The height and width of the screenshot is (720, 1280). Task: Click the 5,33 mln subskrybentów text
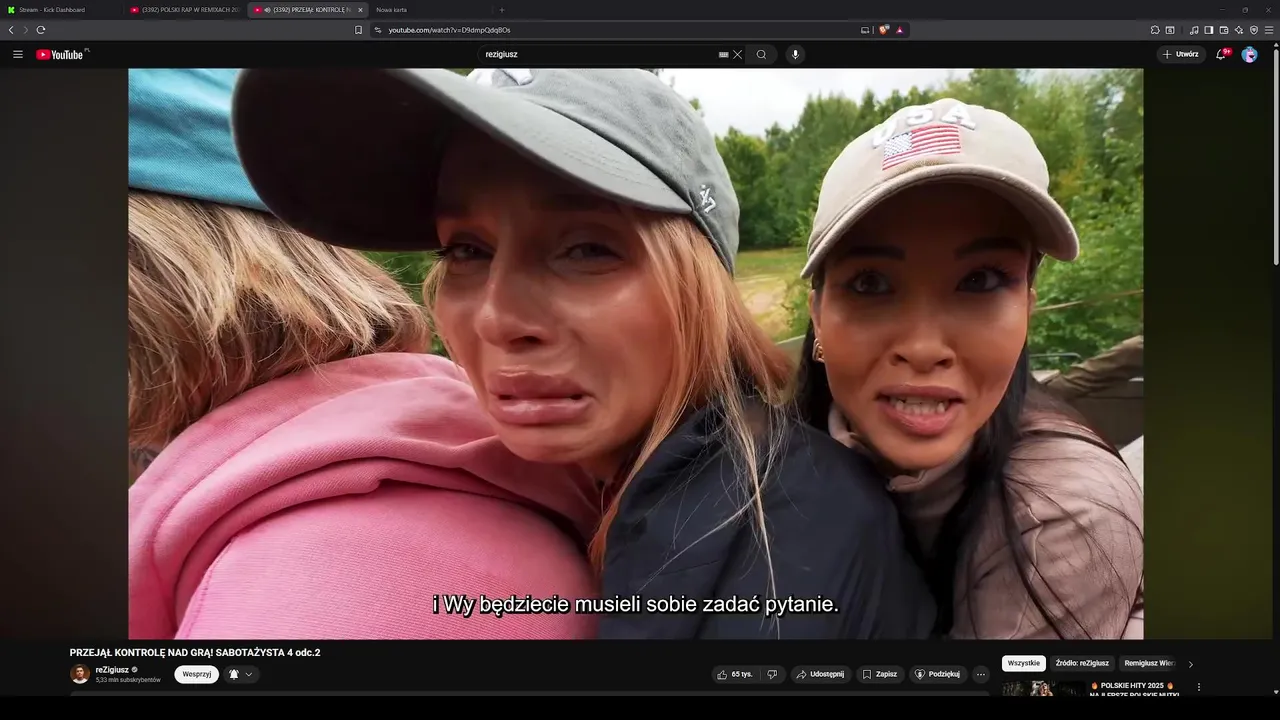coord(128,680)
